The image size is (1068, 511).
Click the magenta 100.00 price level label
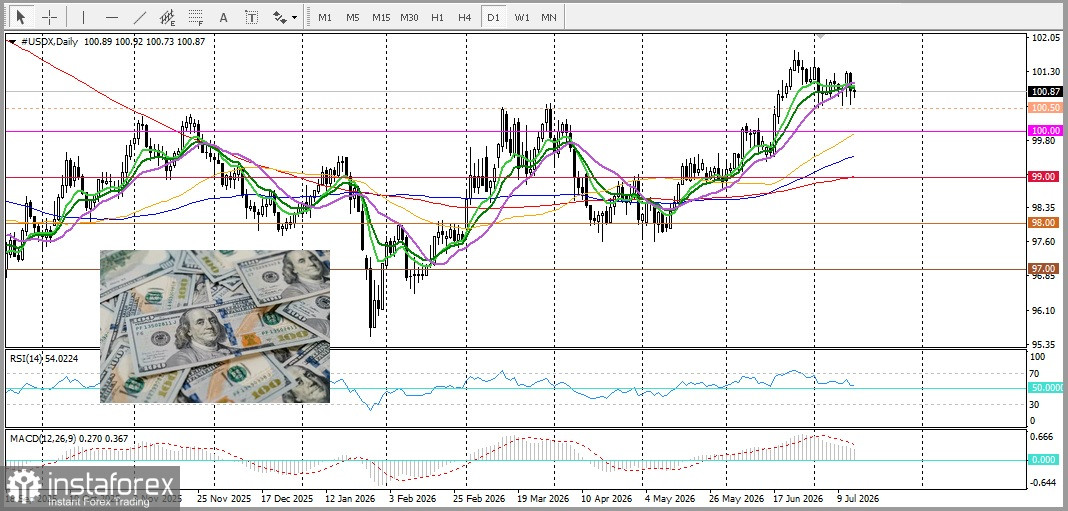click(x=1045, y=130)
